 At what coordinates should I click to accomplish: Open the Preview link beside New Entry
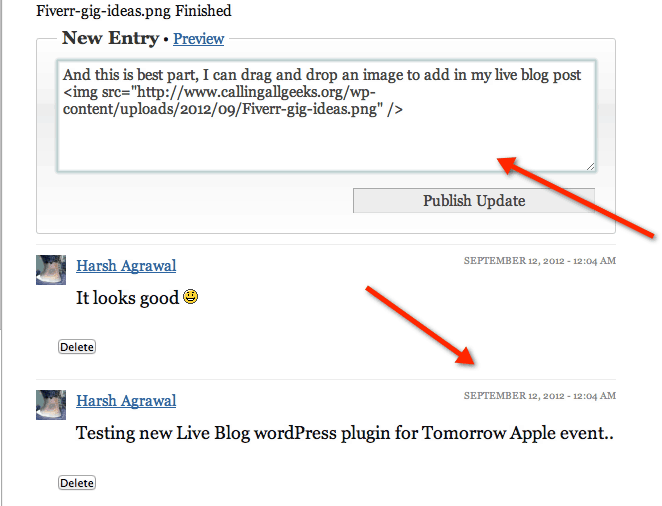click(x=198, y=39)
